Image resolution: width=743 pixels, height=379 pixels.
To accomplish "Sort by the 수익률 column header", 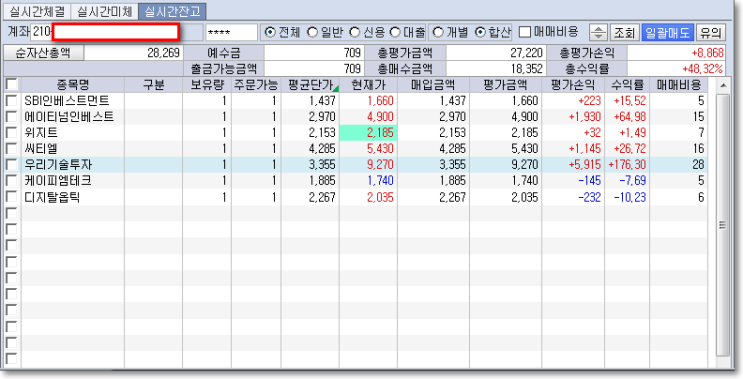I will pos(627,85).
